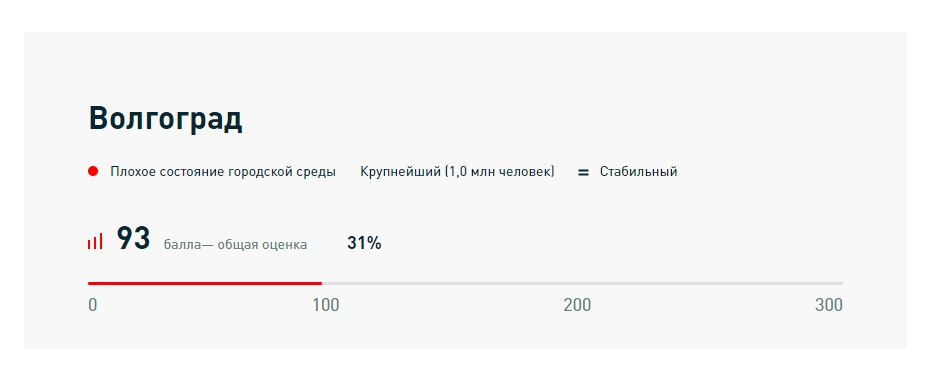Click the 300 scale label

tap(829, 305)
